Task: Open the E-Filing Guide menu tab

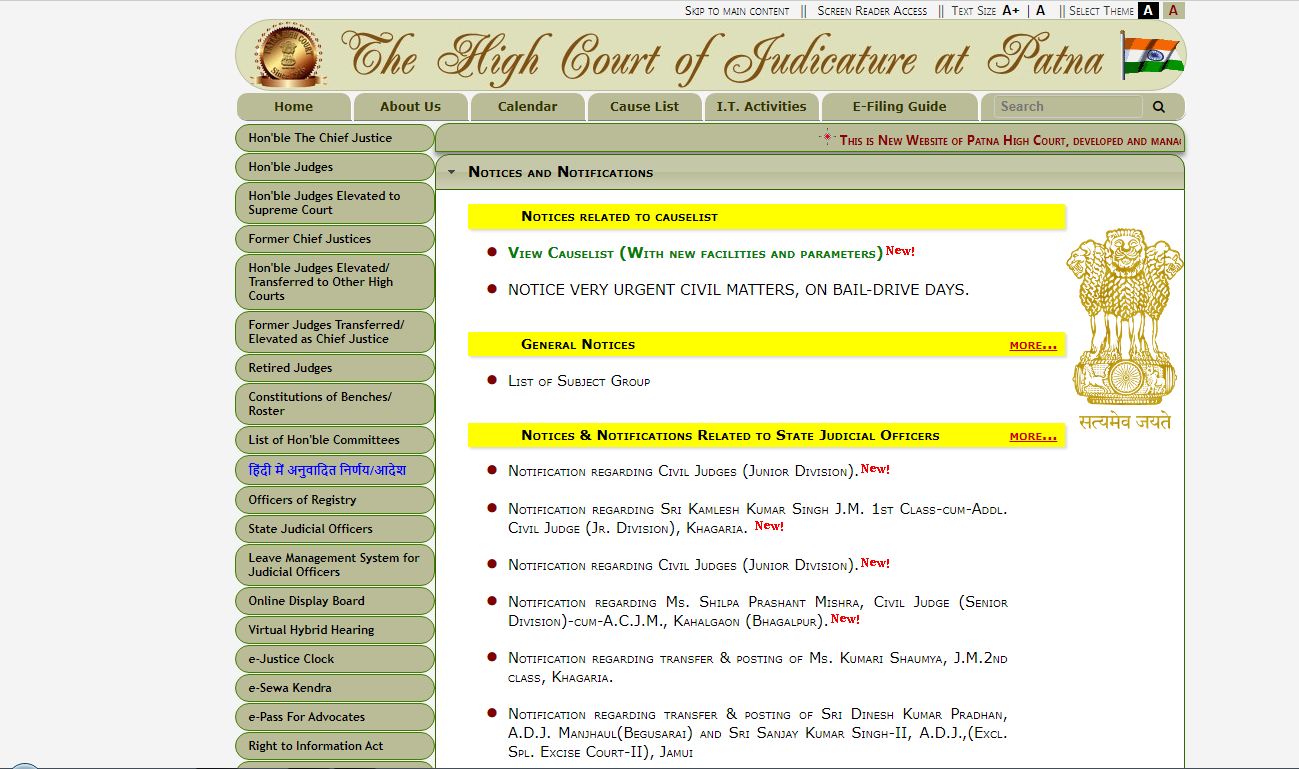Action: point(899,107)
